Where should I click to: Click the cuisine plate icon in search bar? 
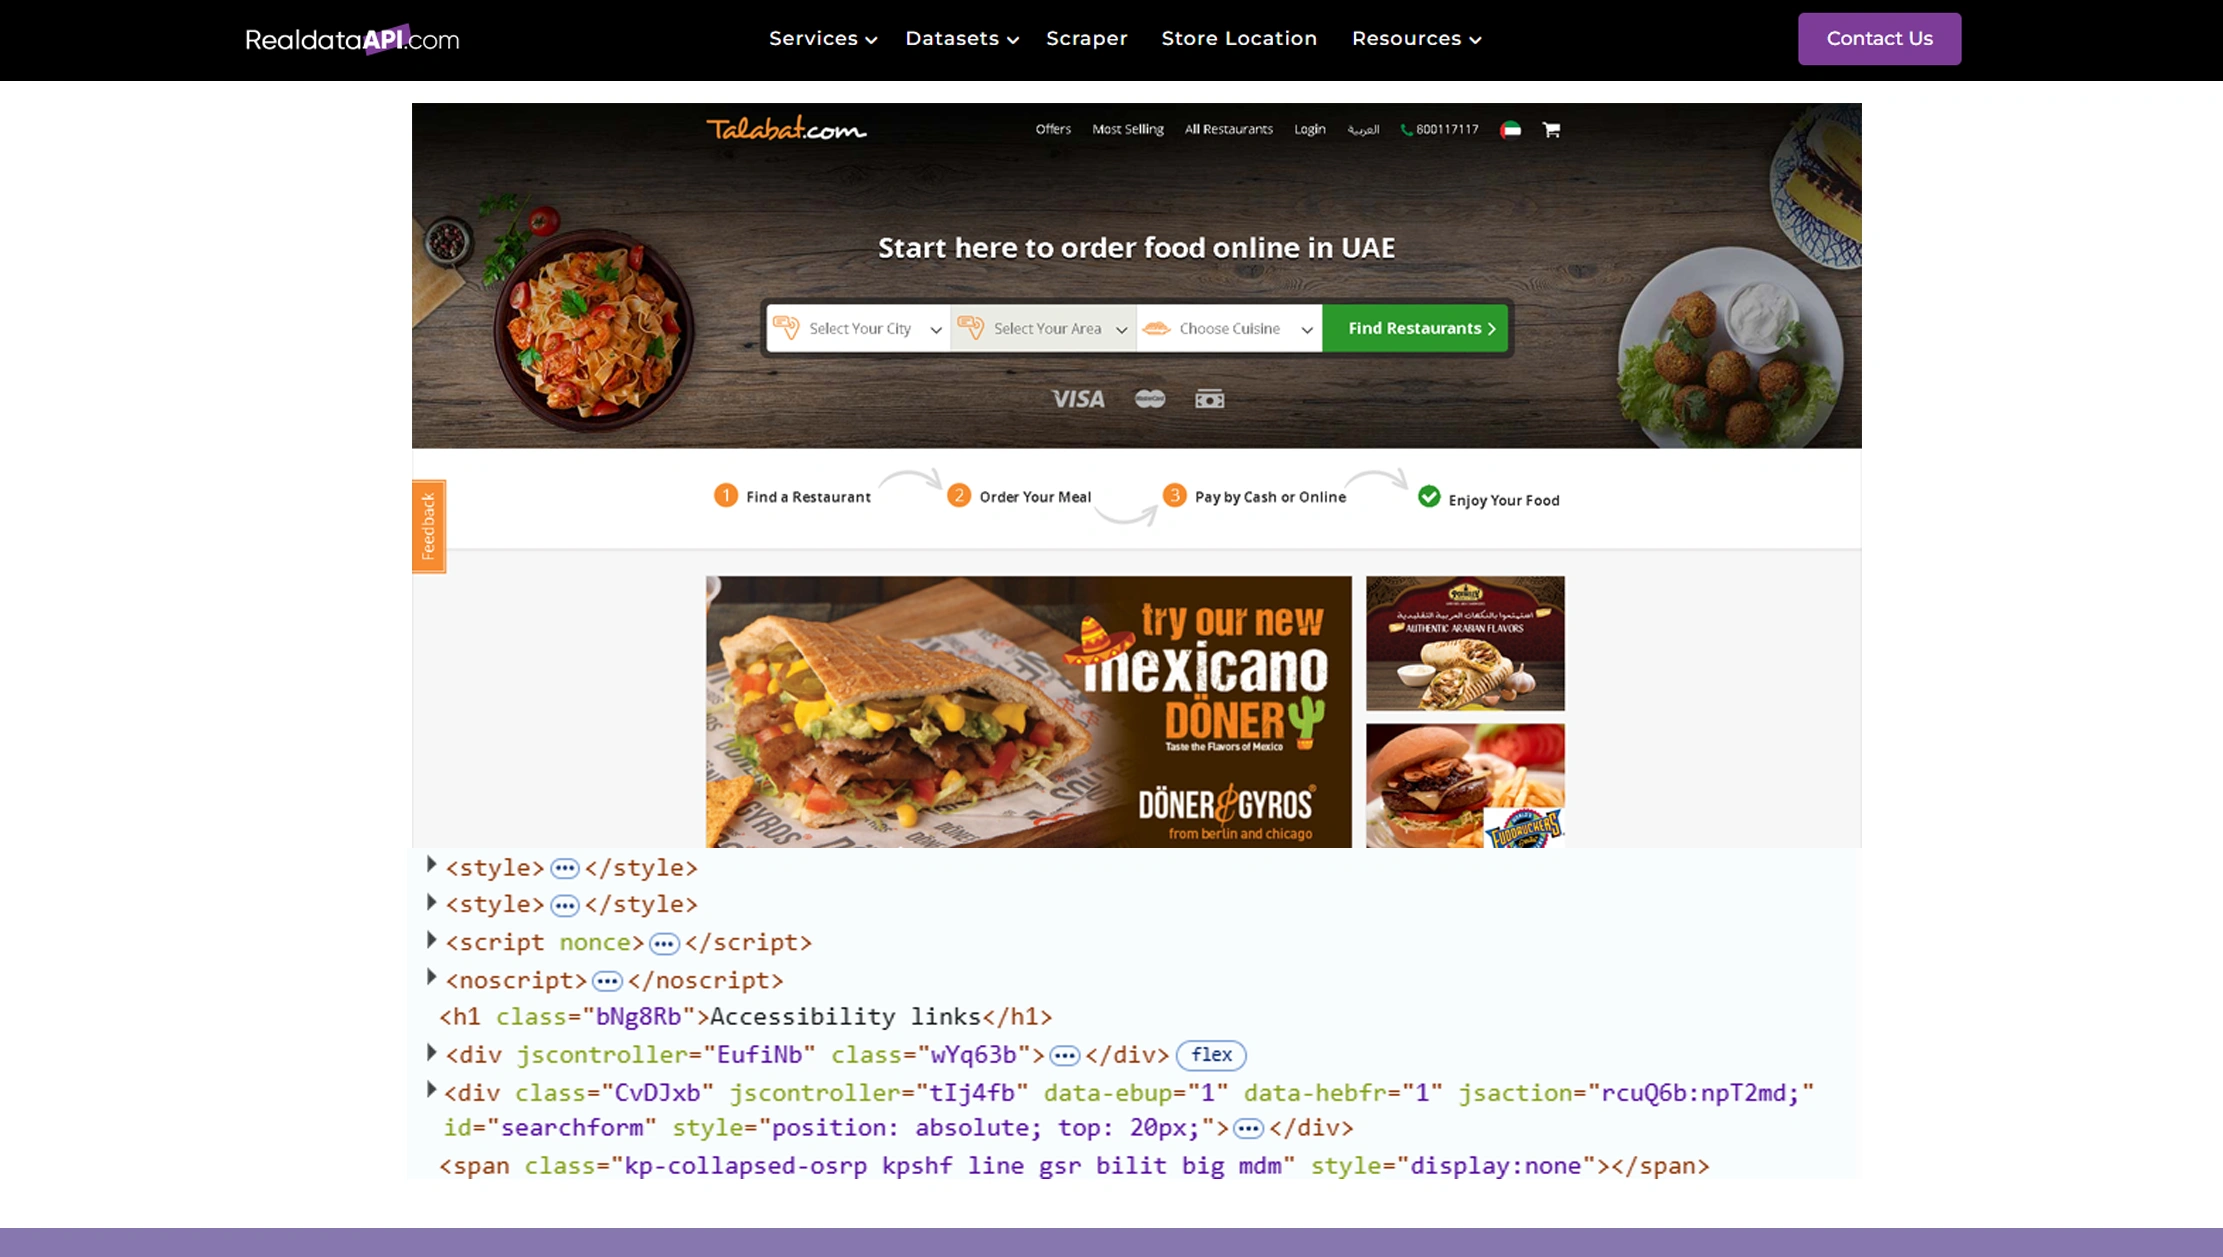pos(1158,328)
